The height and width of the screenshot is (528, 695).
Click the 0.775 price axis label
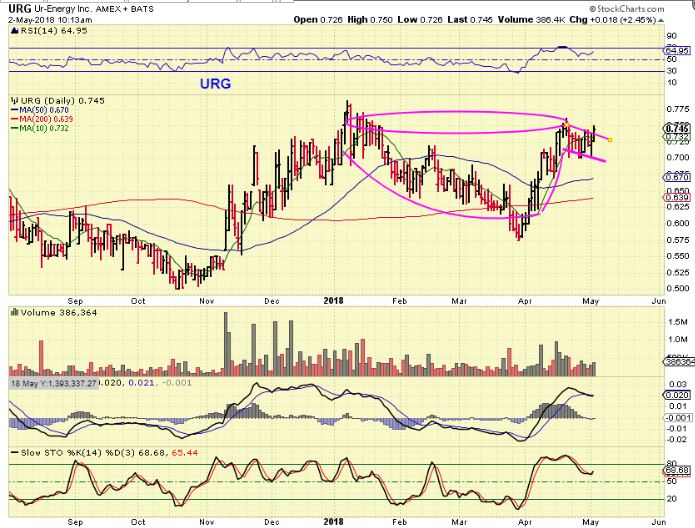coord(678,109)
